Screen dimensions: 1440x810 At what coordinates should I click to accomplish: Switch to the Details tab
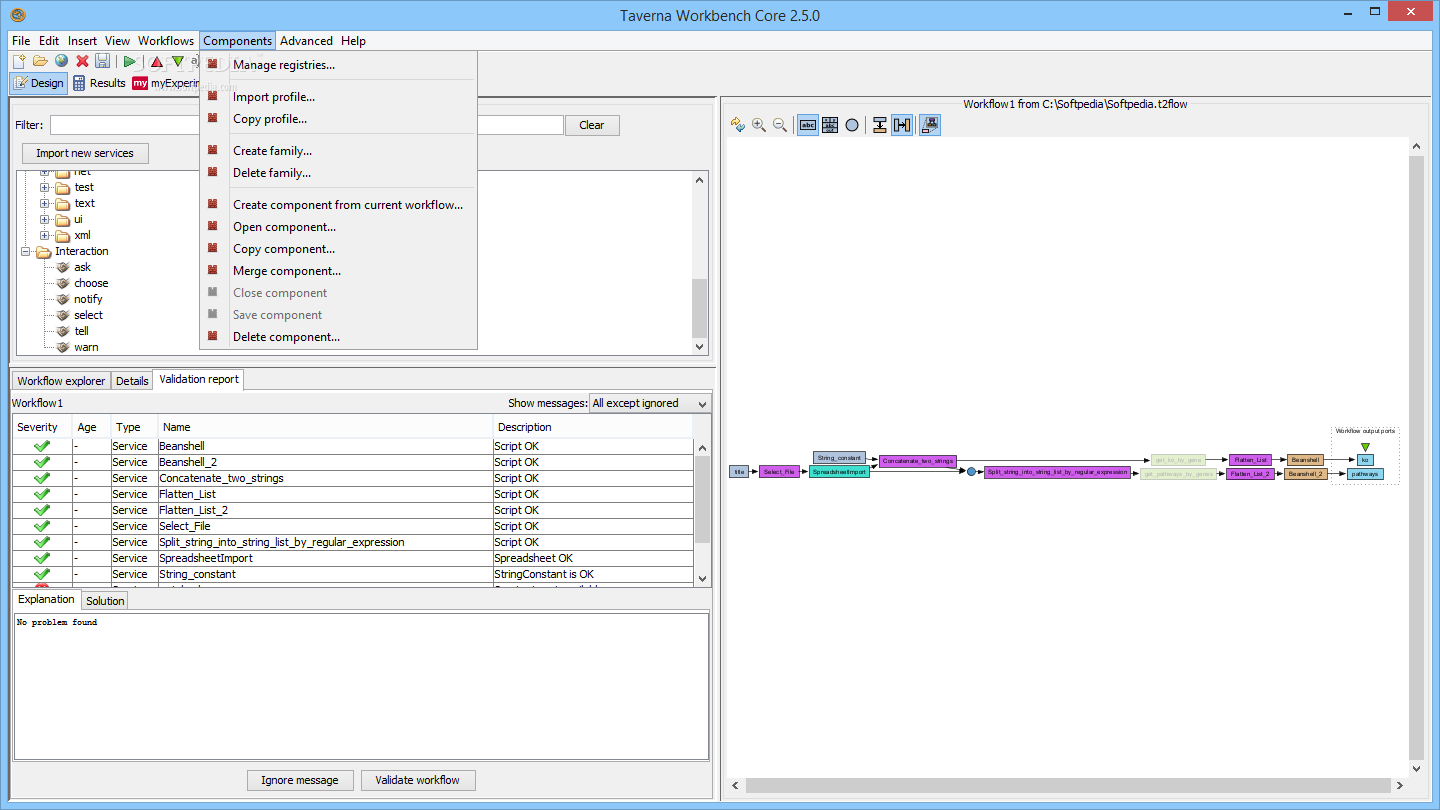point(132,381)
